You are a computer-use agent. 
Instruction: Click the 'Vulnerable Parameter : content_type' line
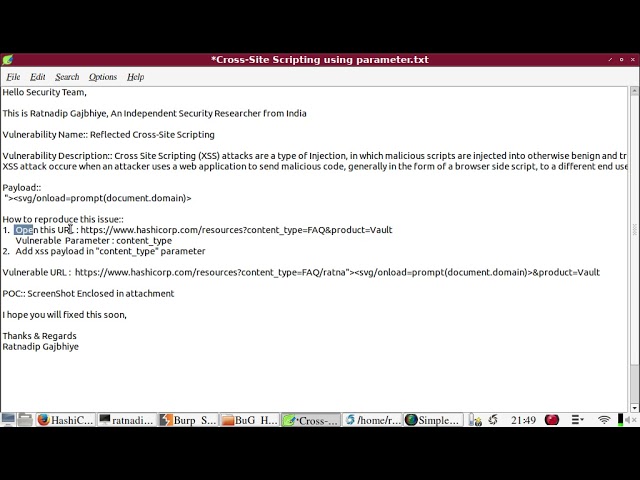(93, 241)
